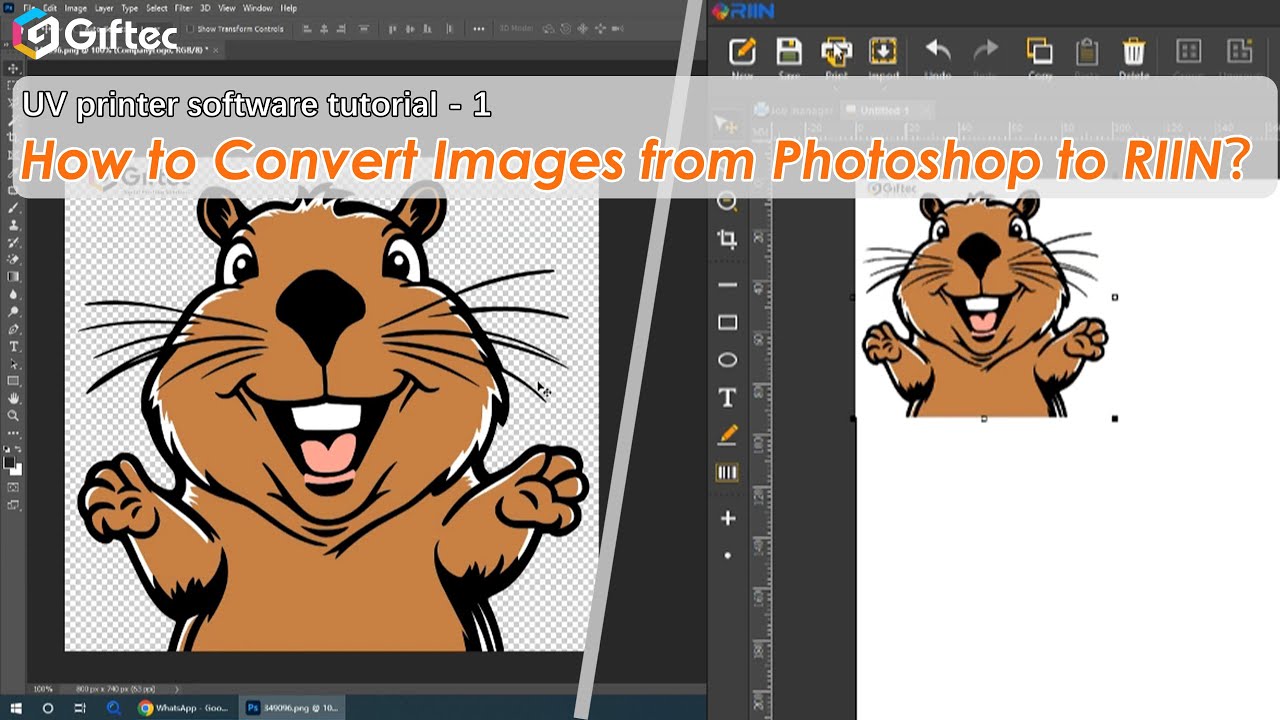The height and width of the screenshot is (720, 1280).
Task: Choose the Hand tool in Photoshop
Action: (14, 399)
